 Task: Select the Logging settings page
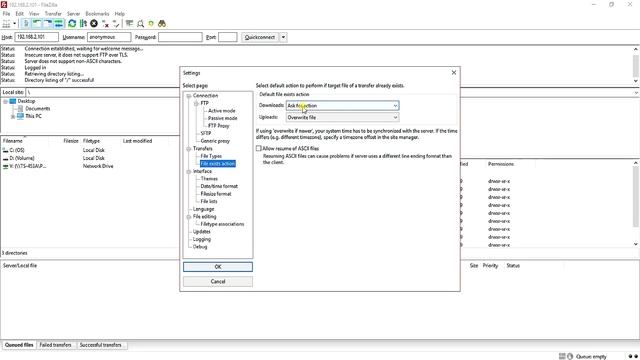(x=202, y=239)
